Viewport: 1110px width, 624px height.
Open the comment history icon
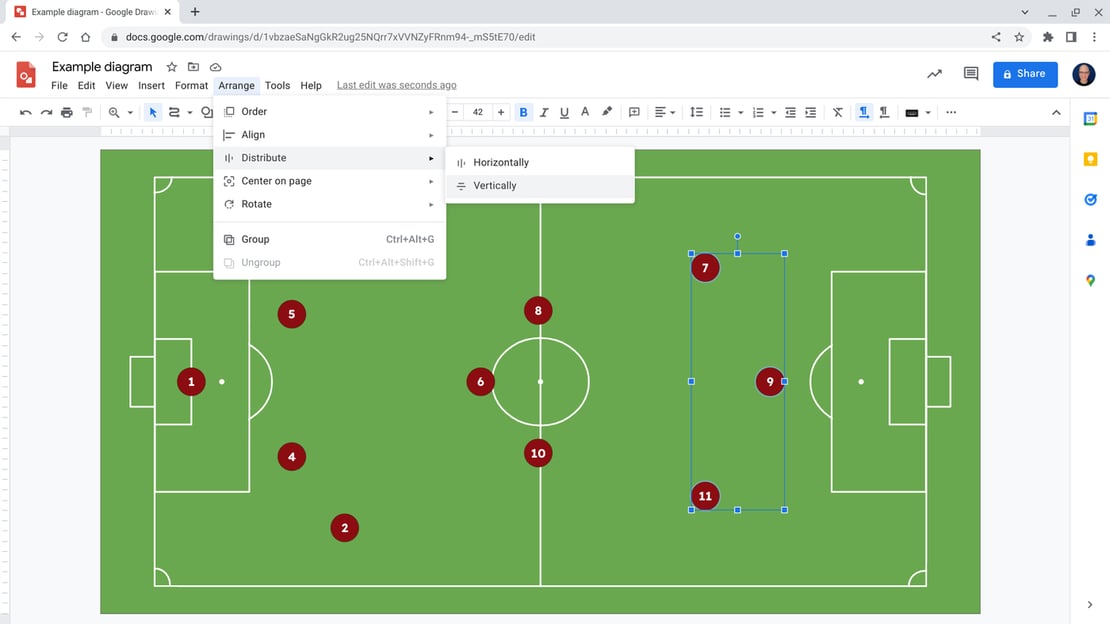tap(970, 74)
